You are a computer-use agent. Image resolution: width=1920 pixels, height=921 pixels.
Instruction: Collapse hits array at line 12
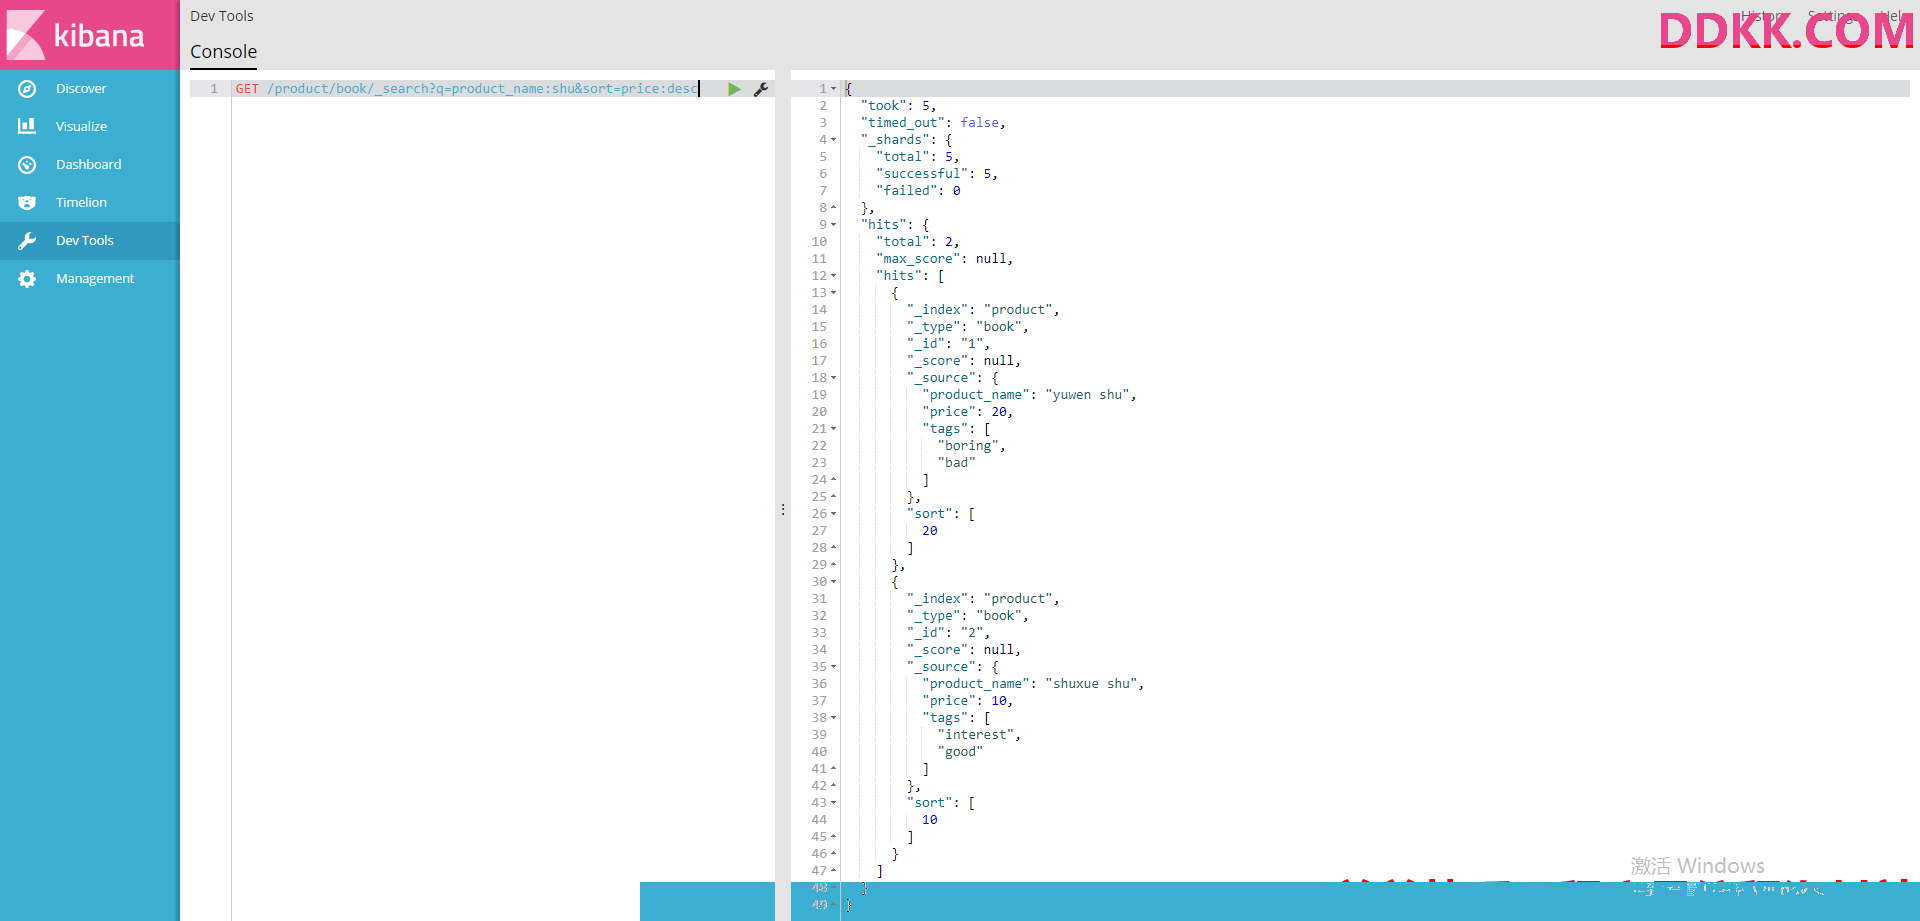[834, 276]
